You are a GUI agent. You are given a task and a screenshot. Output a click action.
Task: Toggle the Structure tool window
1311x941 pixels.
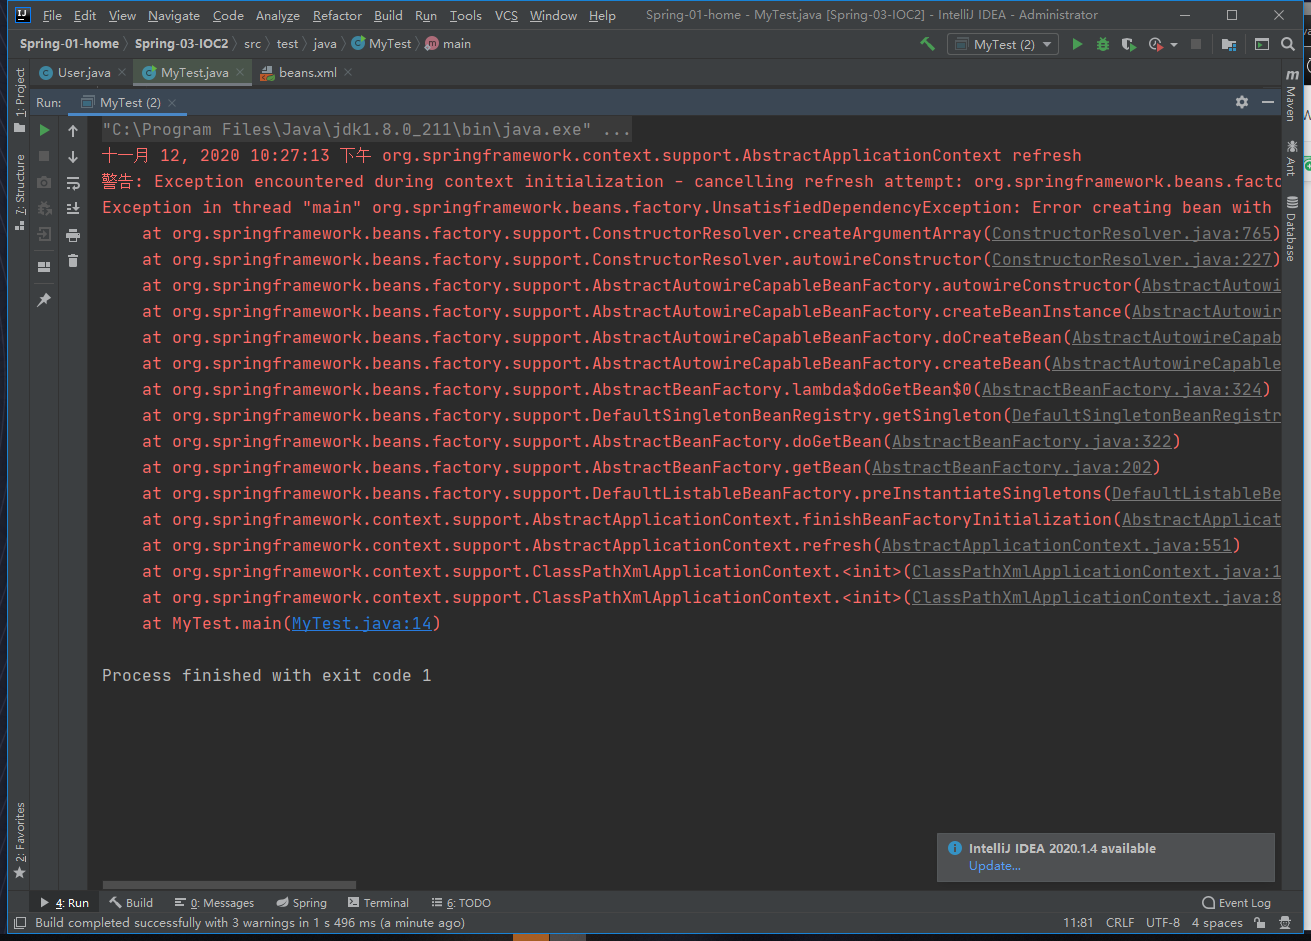pos(20,192)
